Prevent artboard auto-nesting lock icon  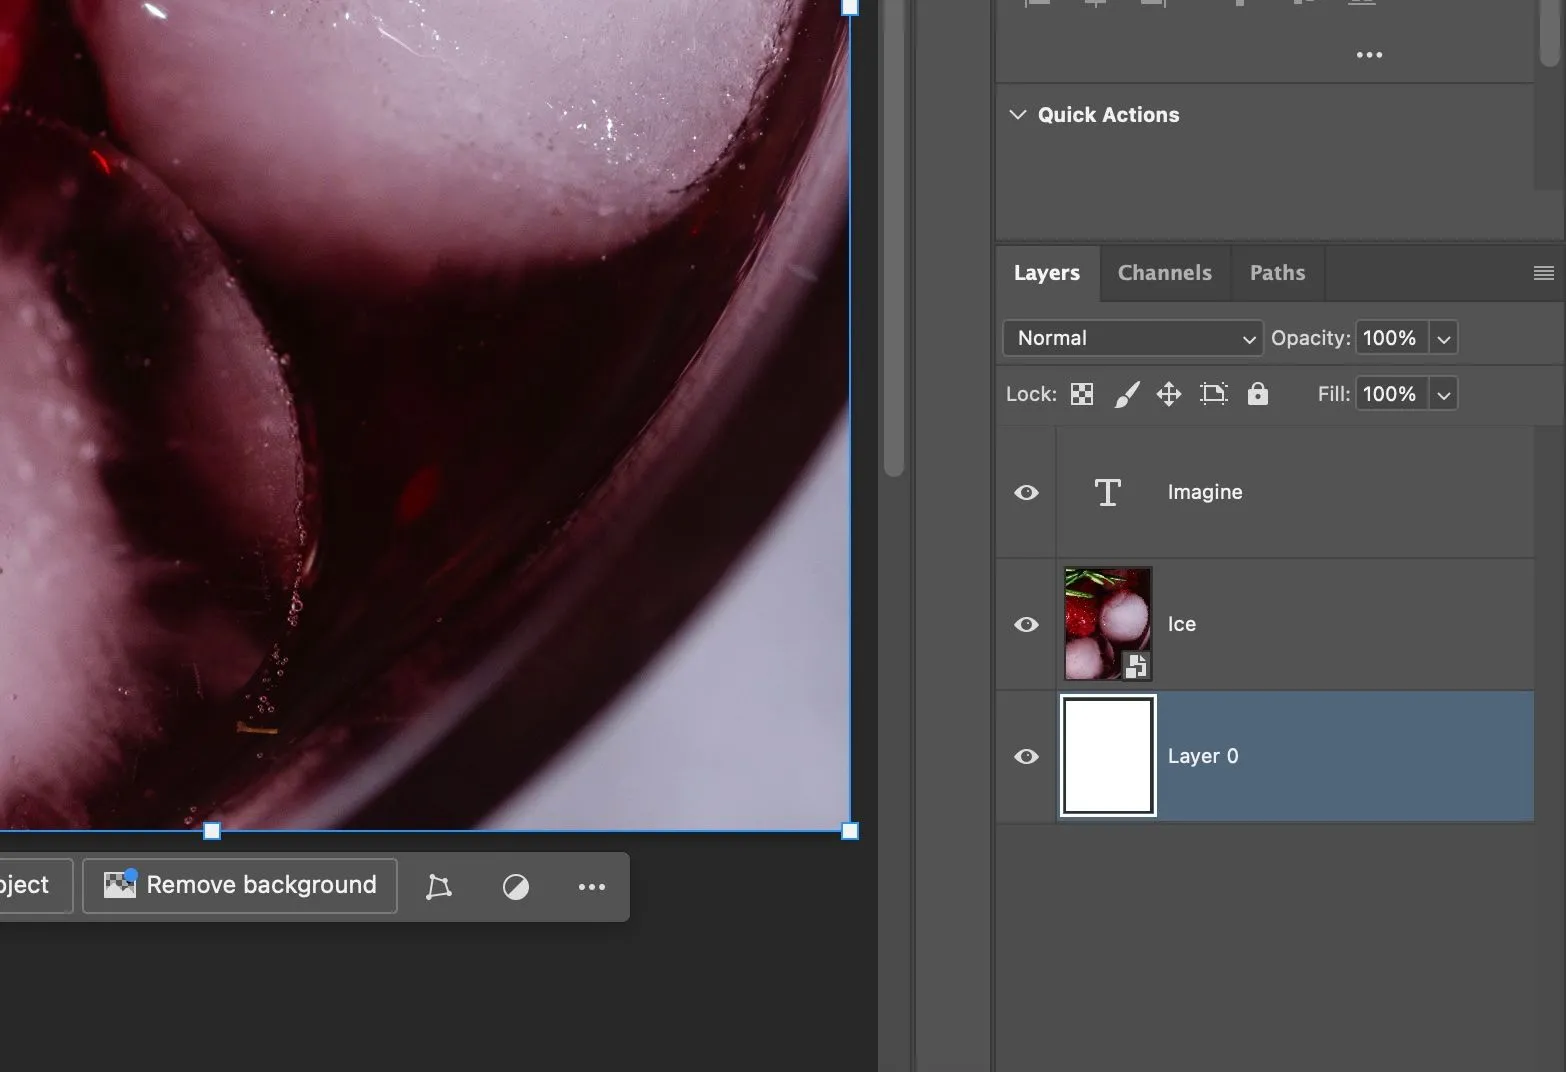pos(1213,394)
